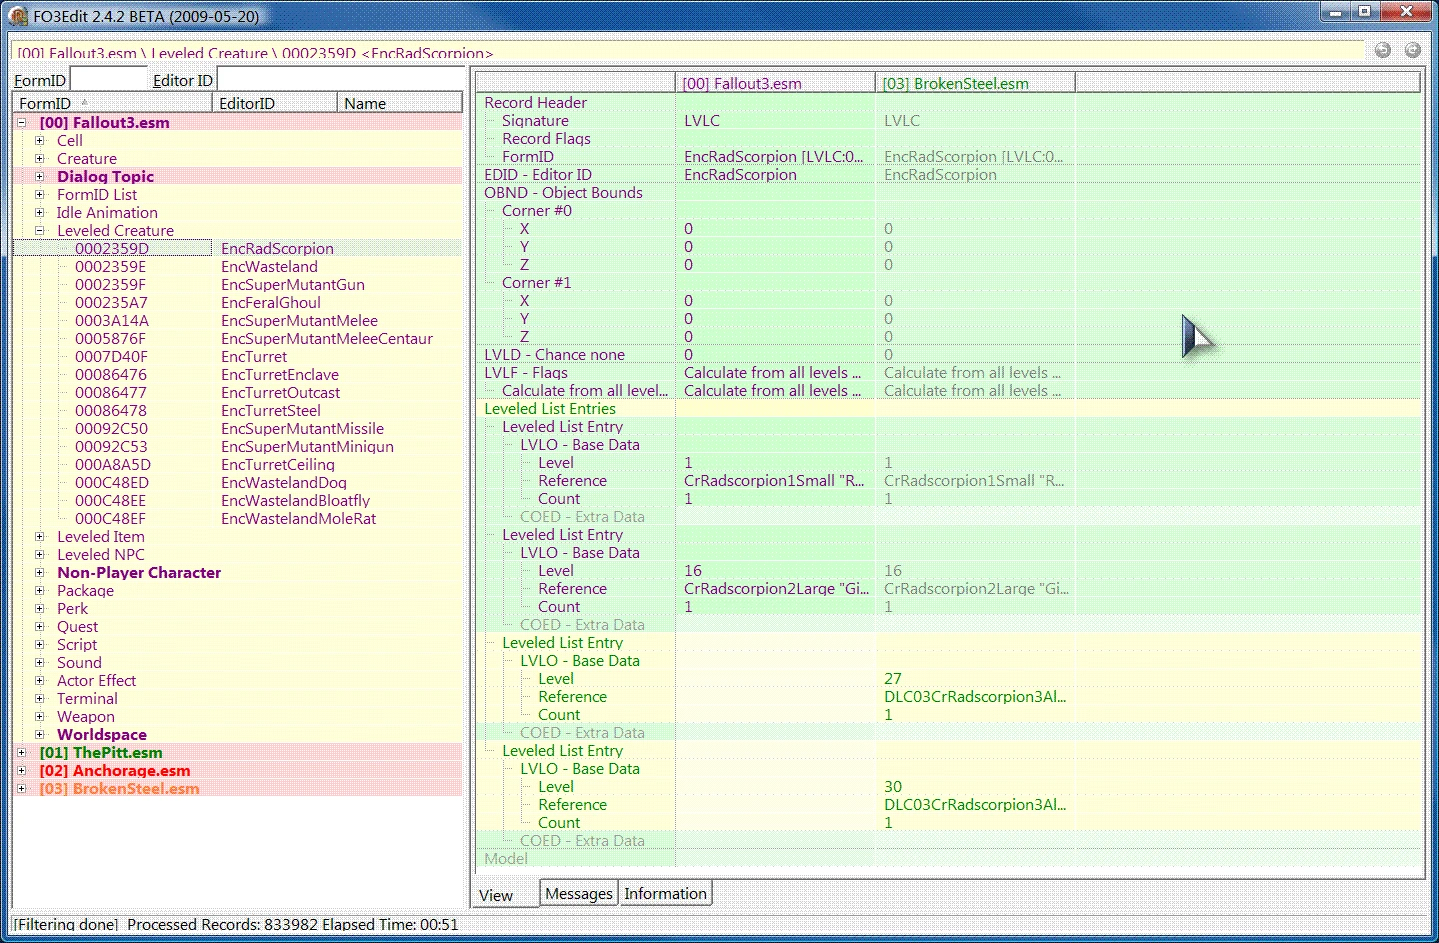Screen dimensions: 1439x943
Task: Click the FO3Edit application icon in title bar
Action: pyautogui.click(x=19, y=17)
